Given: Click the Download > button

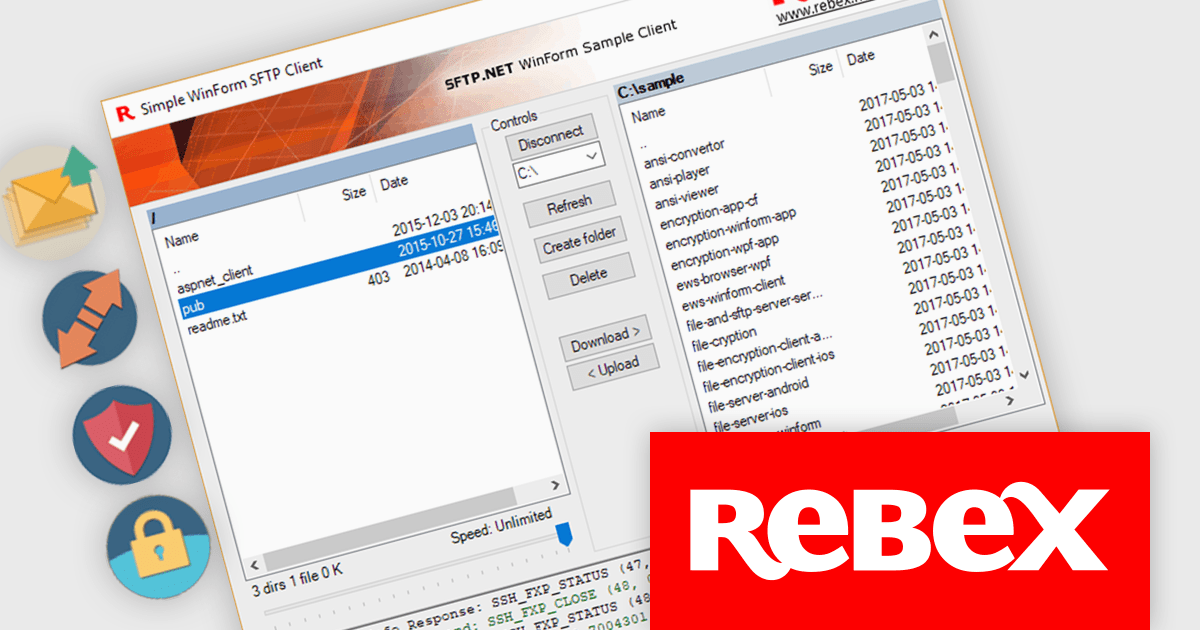Looking at the screenshot, I should tap(604, 339).
